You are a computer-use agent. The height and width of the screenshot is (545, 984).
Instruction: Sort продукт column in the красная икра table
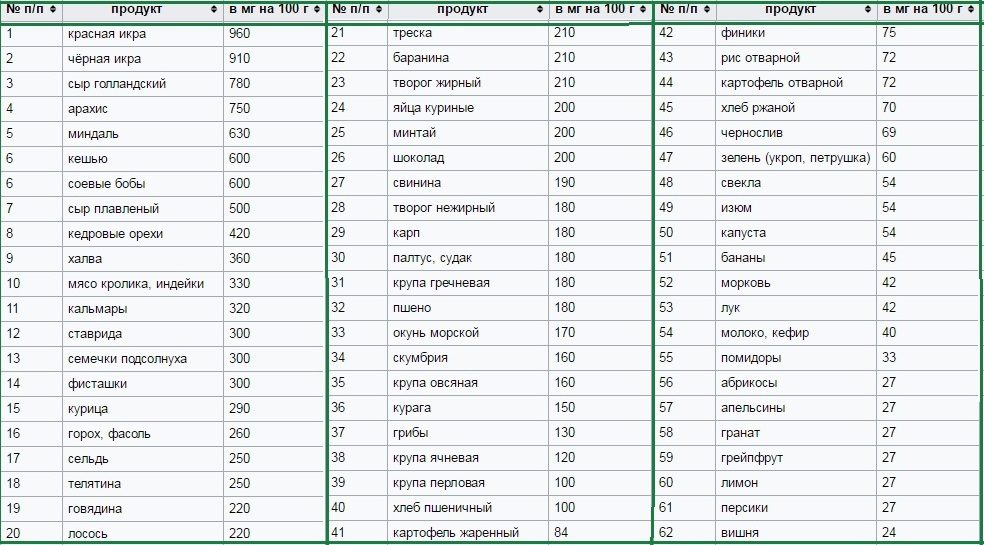[x=214, y=9]
